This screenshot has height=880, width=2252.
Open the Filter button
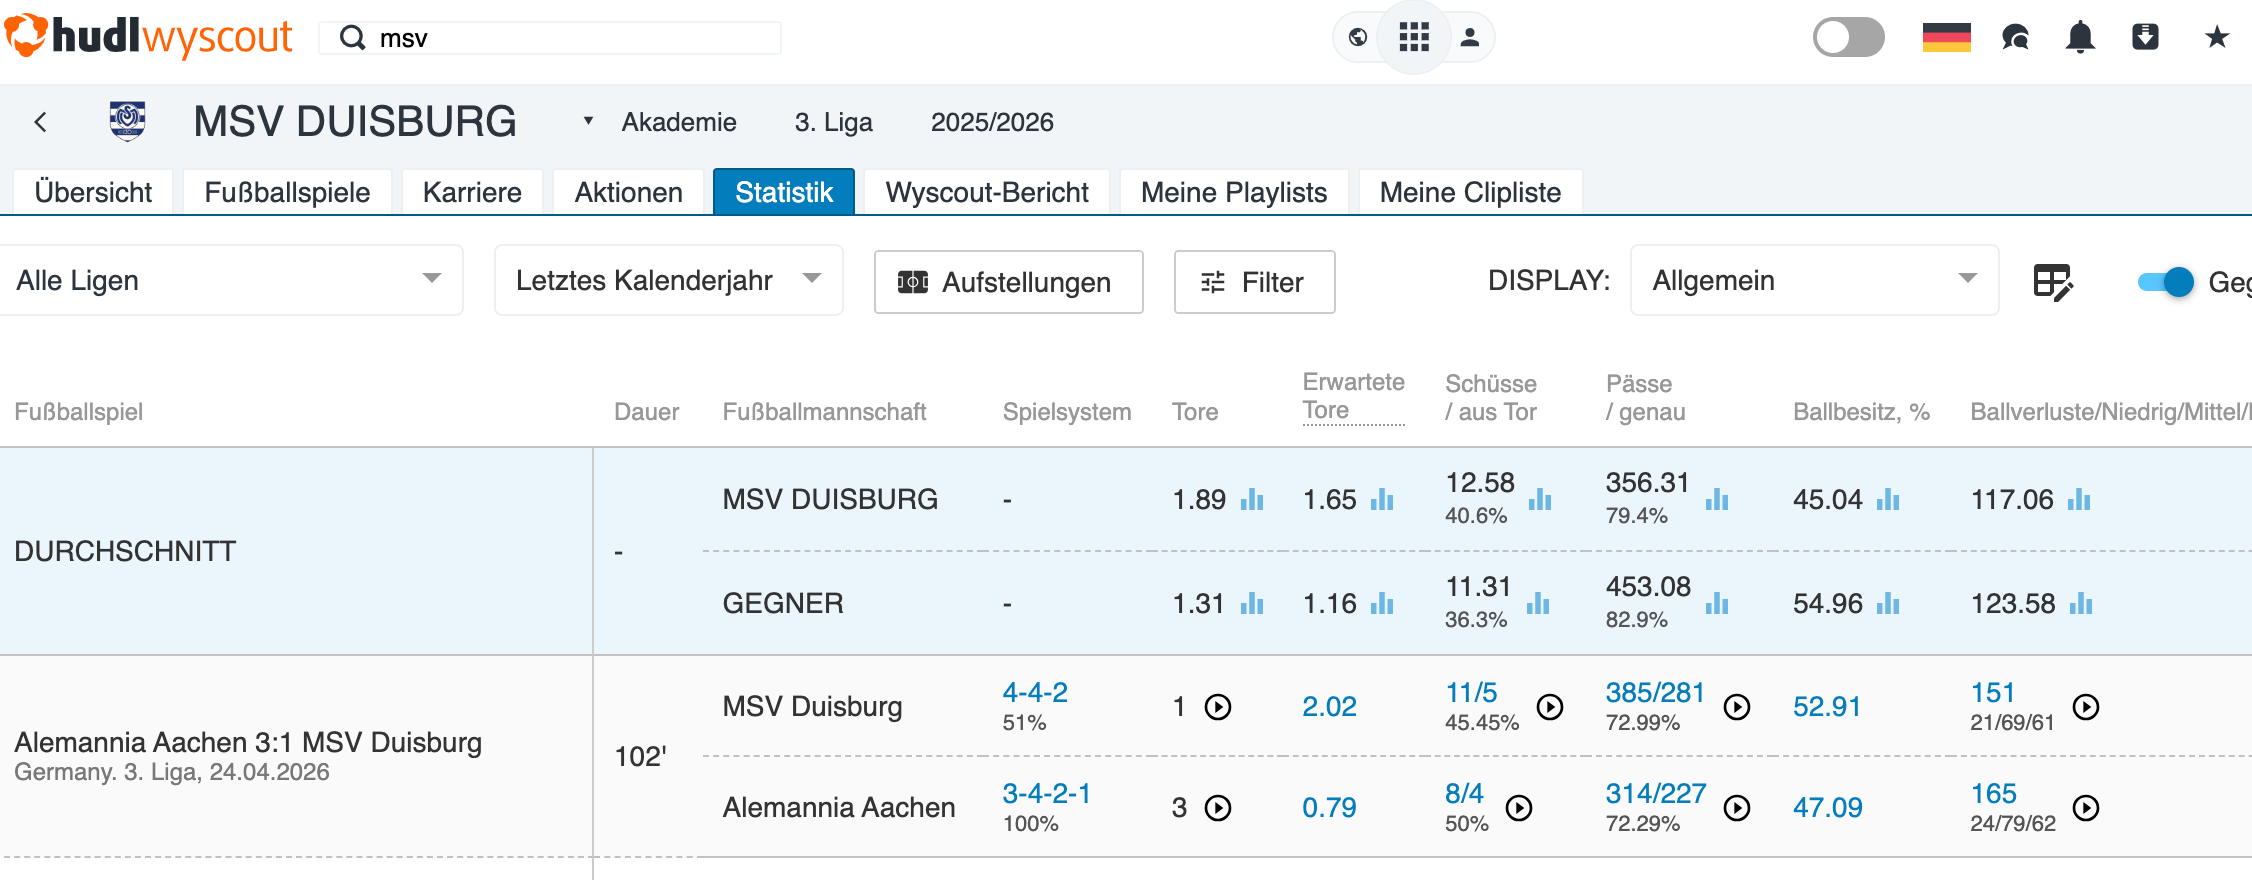pos(1254,282)
